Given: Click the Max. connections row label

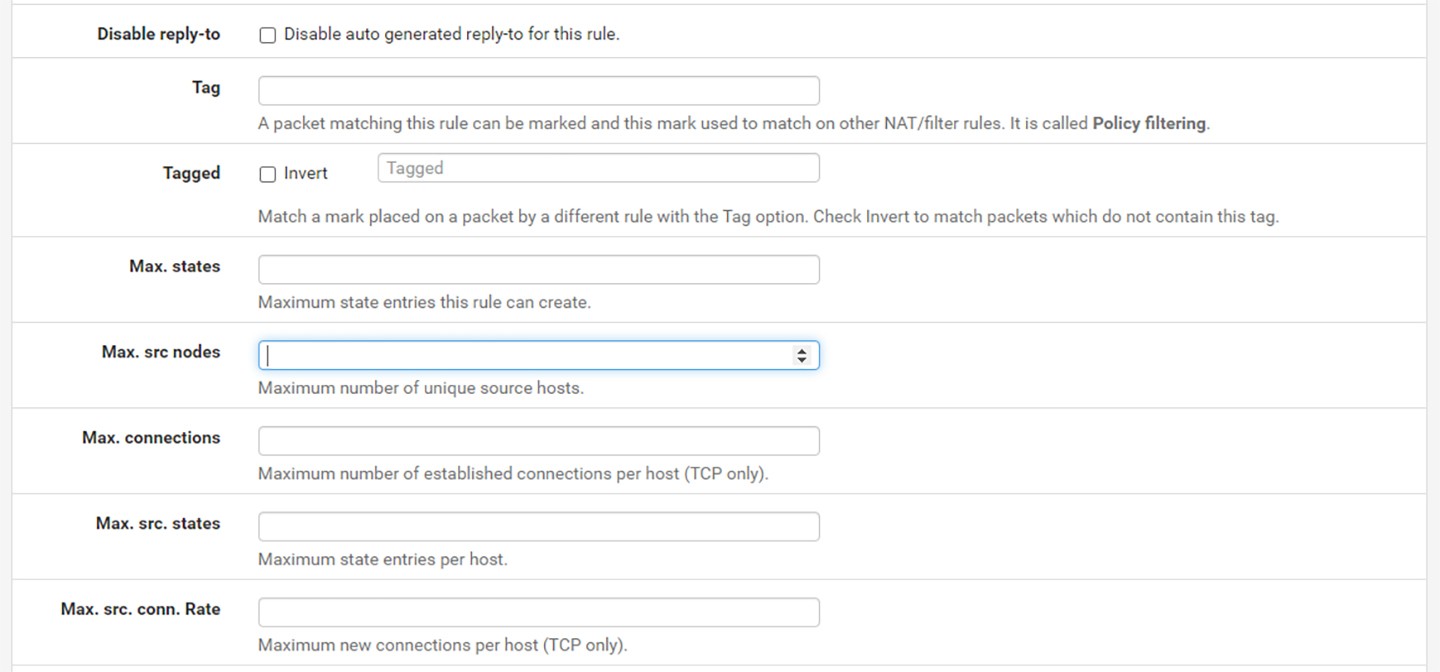Looking at the screenshot, I should click(151, 437).
